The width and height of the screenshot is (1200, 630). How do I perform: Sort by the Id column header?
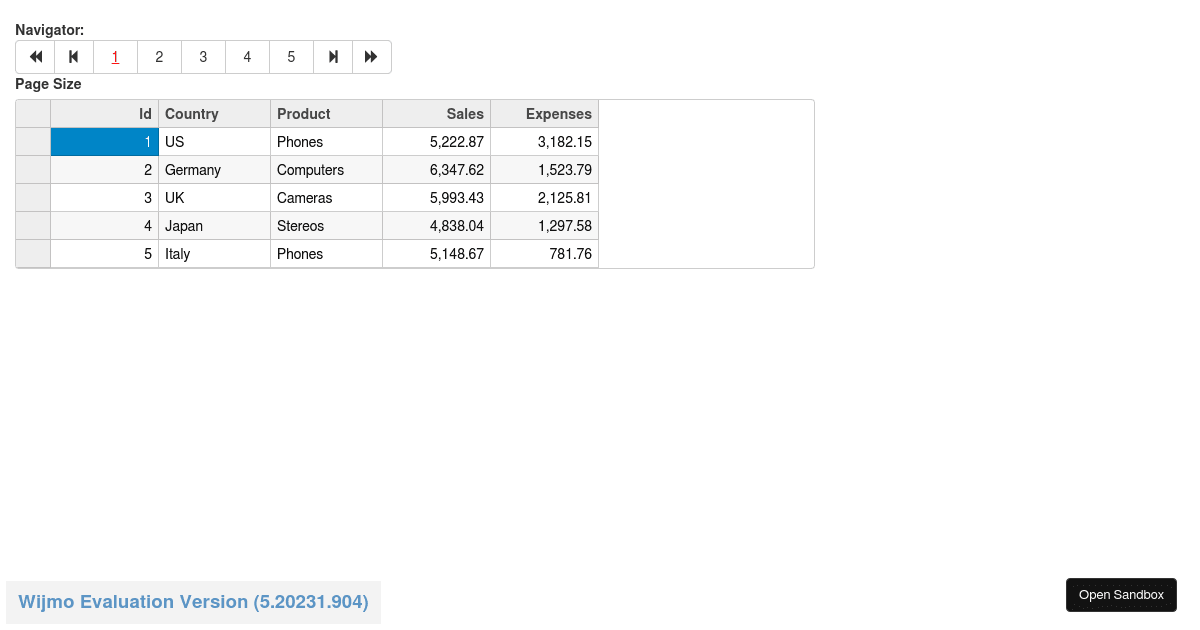point(105,114)
